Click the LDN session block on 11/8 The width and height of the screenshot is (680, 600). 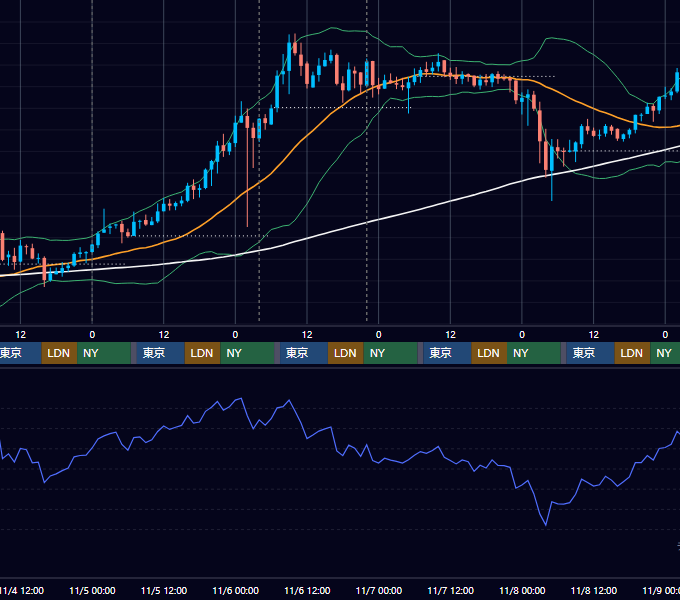coord(632,353)
